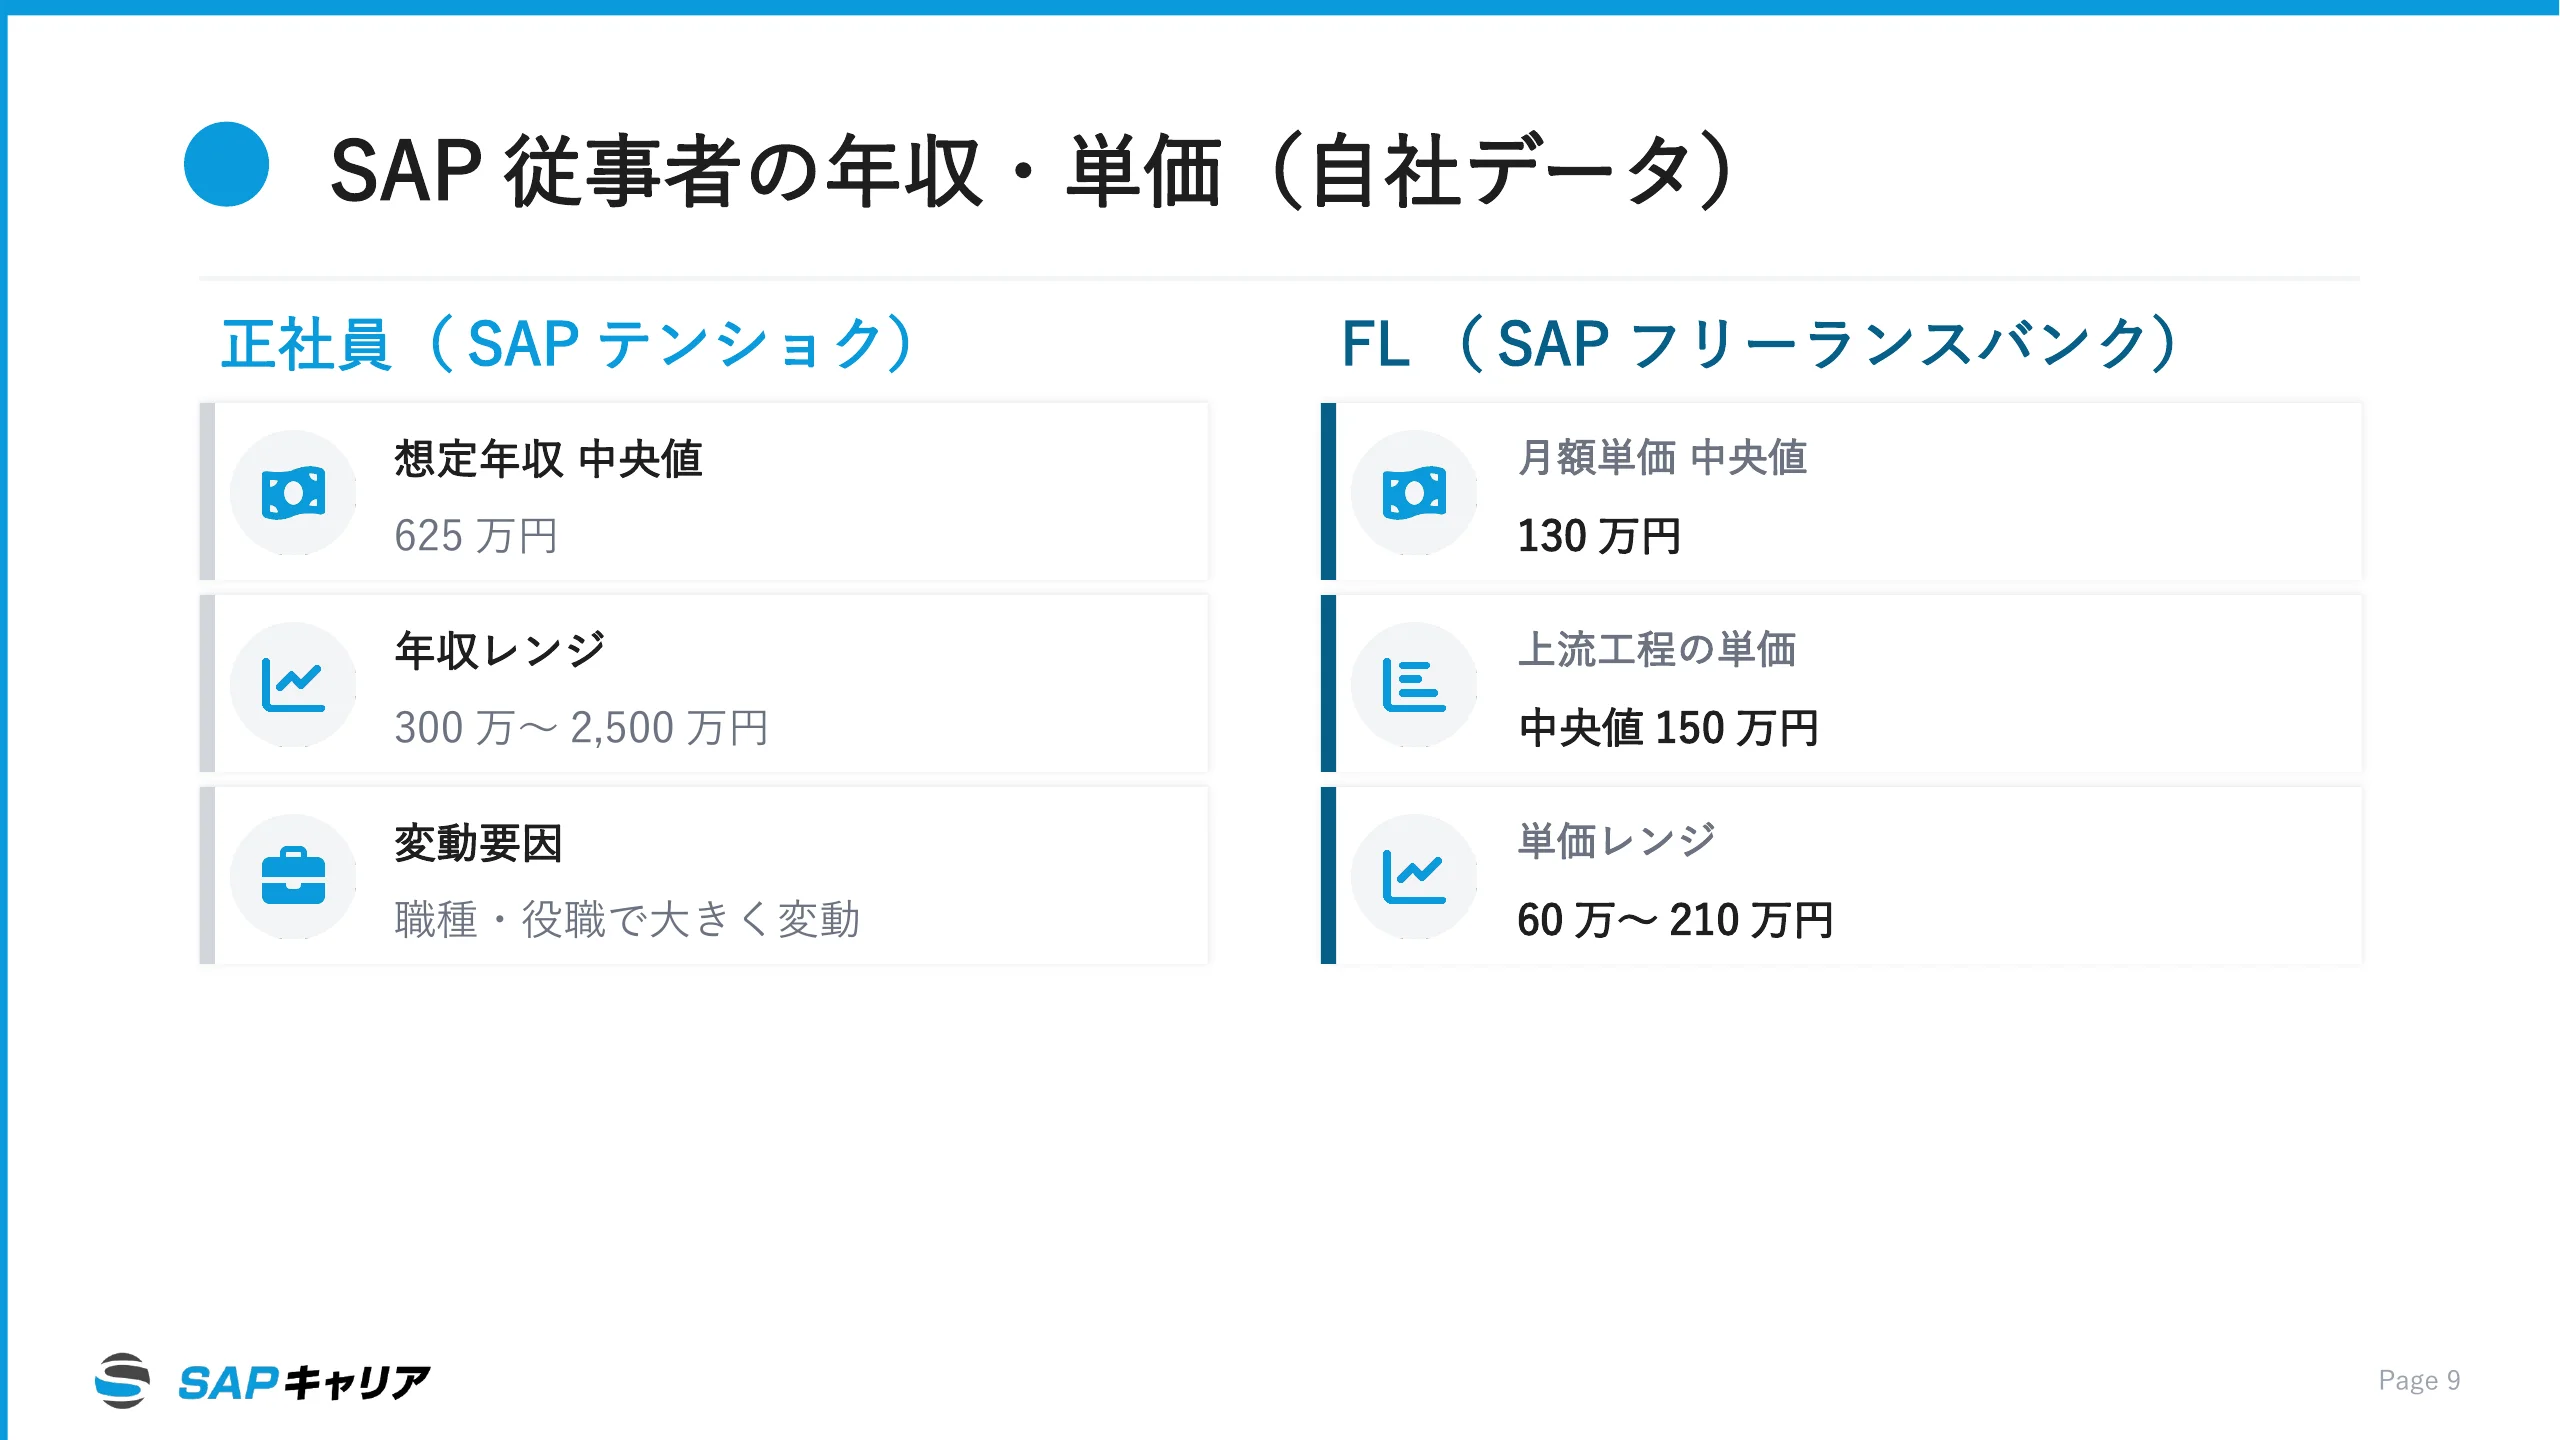Click the 中央値 150 万円 text
The height and width of the screenshot is (1440, 2560).
click(x=1668, y=728)
